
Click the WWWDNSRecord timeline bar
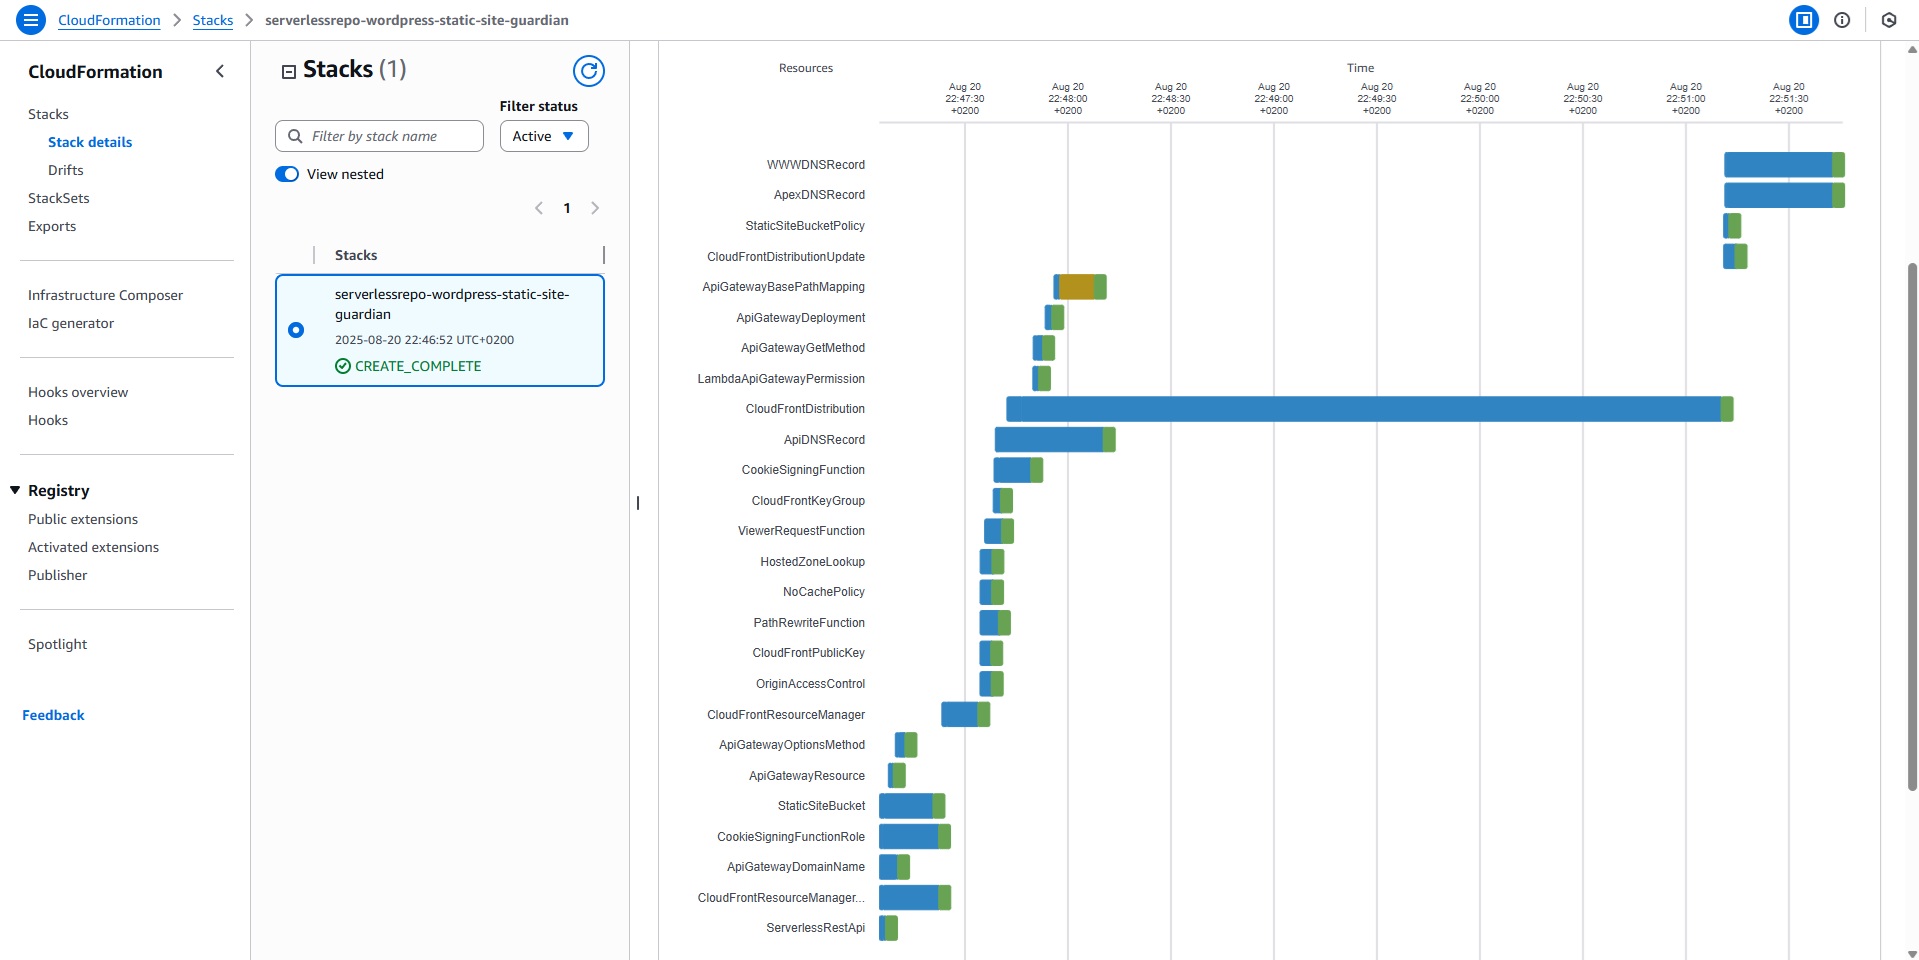pos(1784,165)
